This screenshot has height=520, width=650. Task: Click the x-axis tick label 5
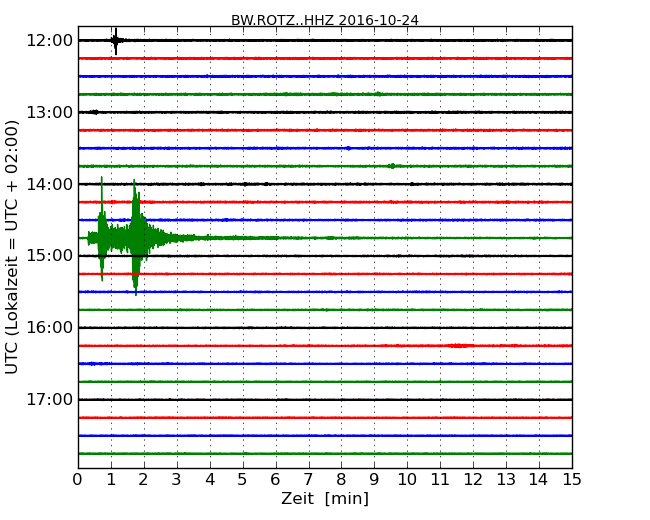click(243, 480)
